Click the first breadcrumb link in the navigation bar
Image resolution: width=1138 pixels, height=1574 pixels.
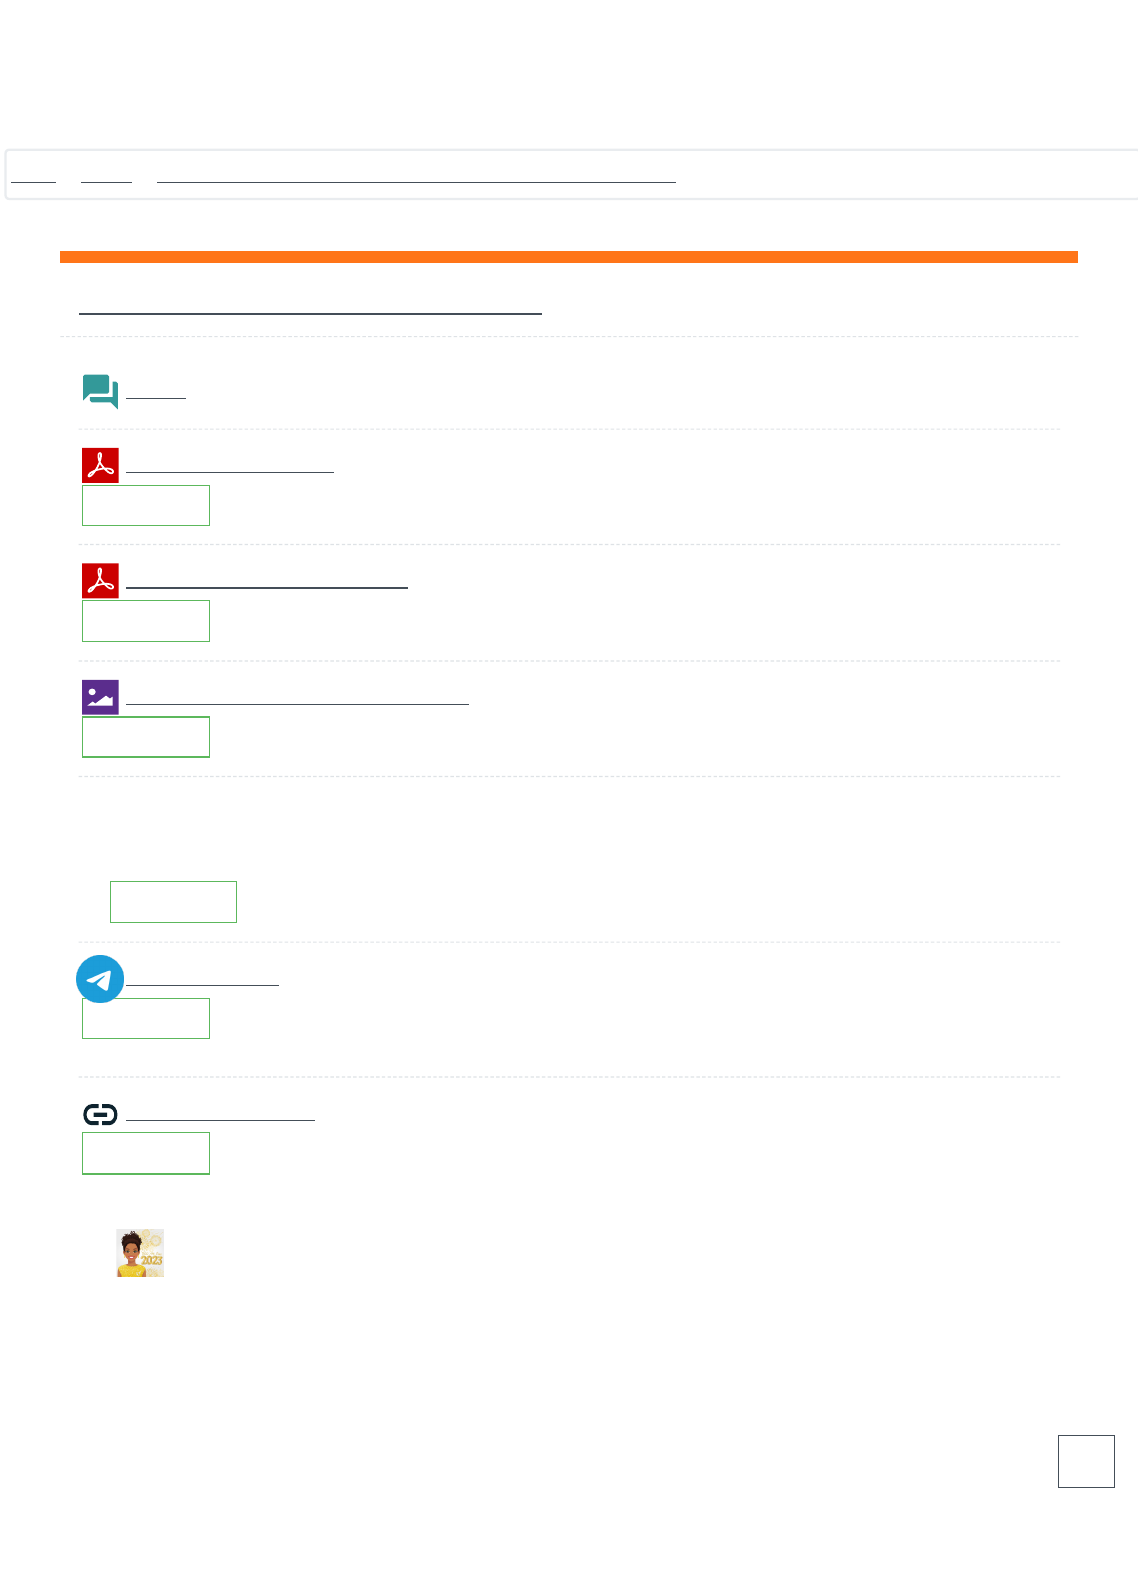click(x=33, y=176)
